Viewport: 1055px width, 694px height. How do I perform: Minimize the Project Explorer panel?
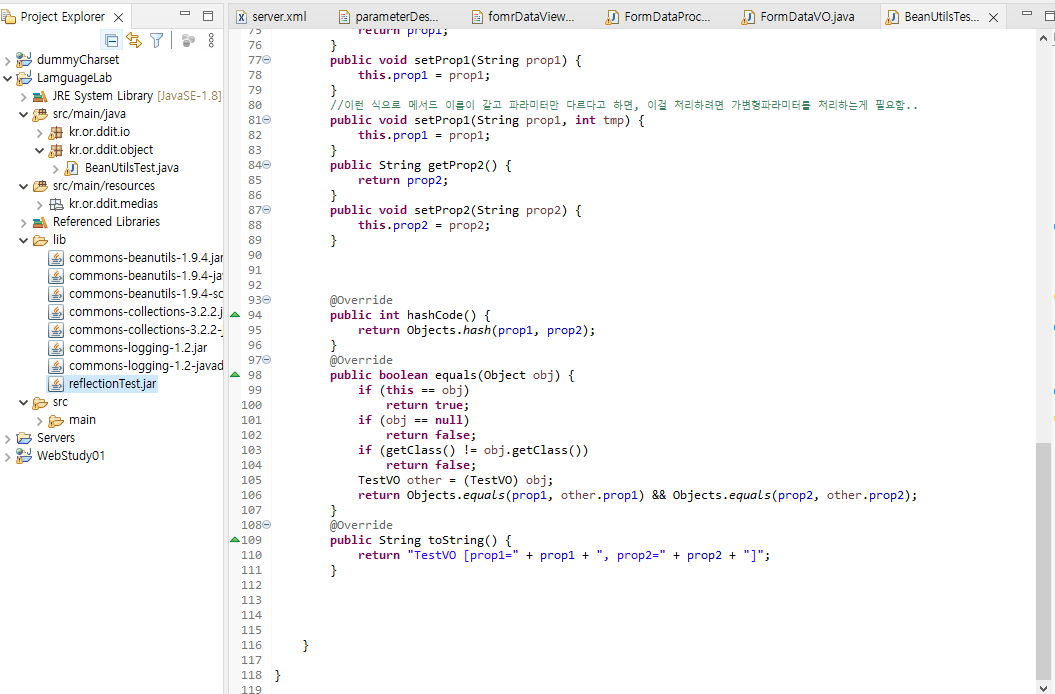(x=185, y=14)
